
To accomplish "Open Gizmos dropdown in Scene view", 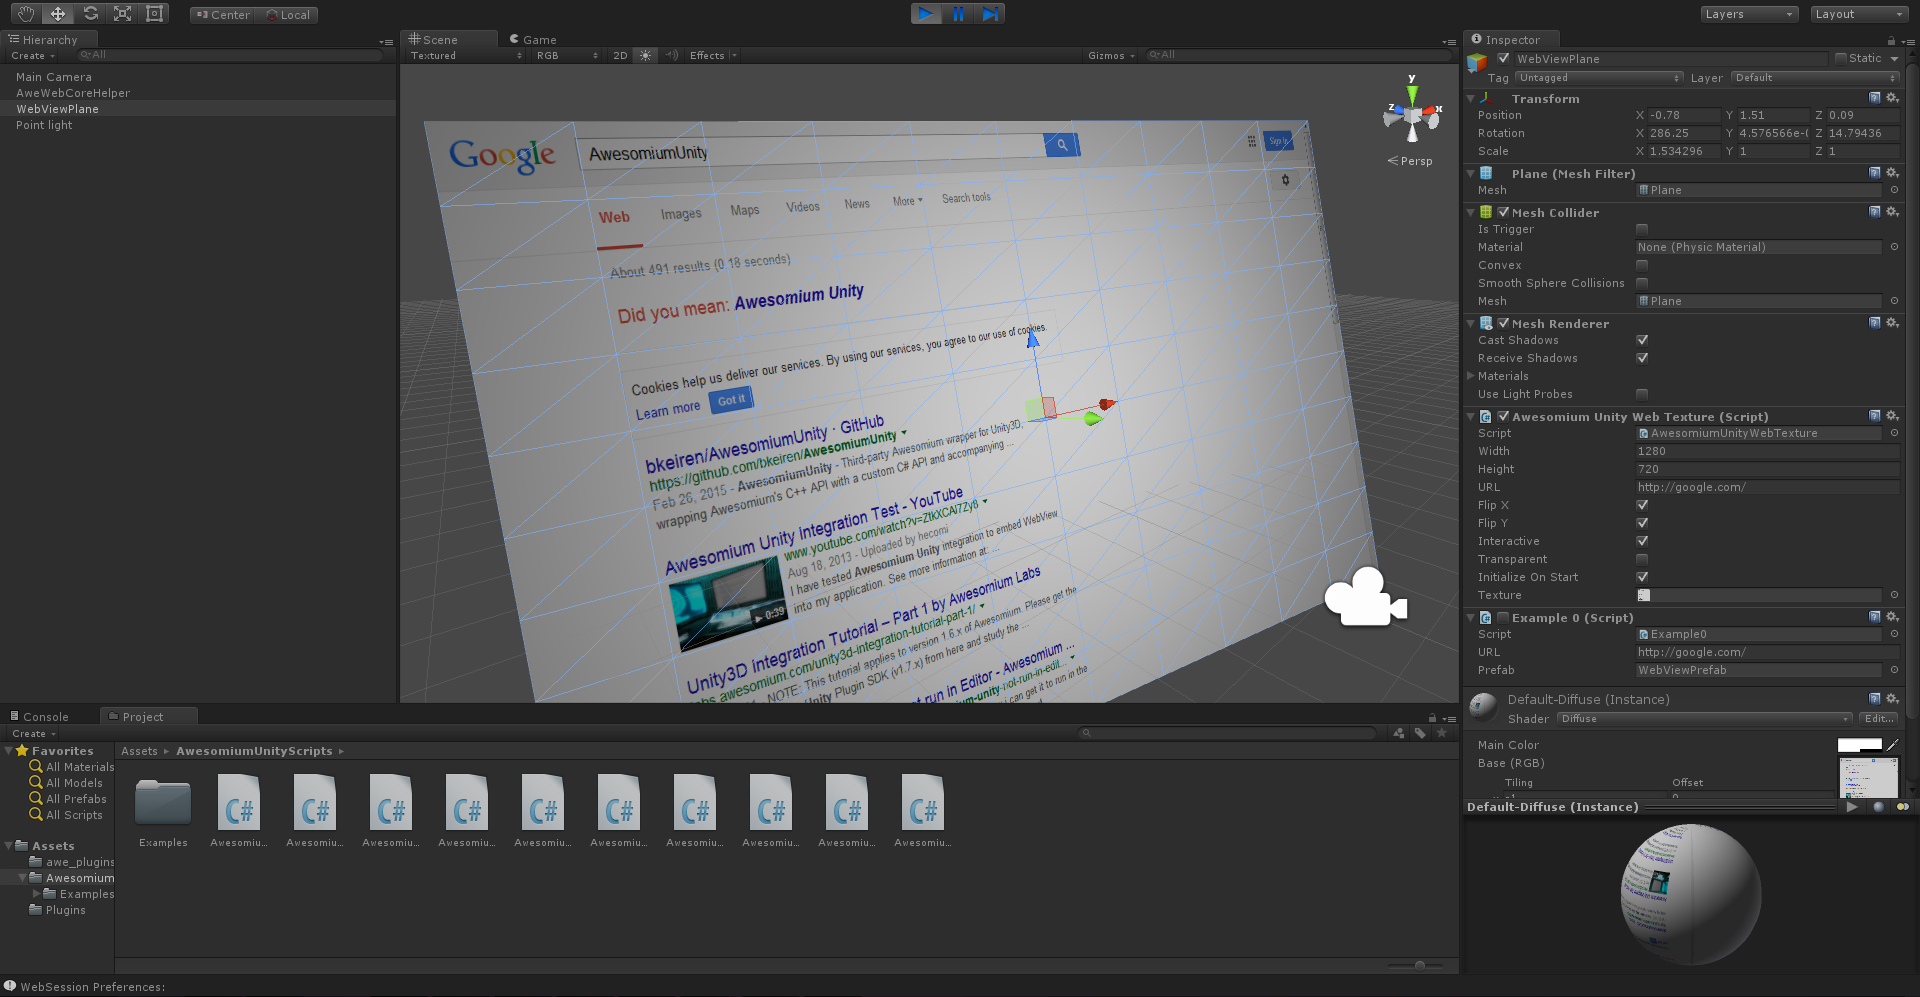I will [1111, 56].
